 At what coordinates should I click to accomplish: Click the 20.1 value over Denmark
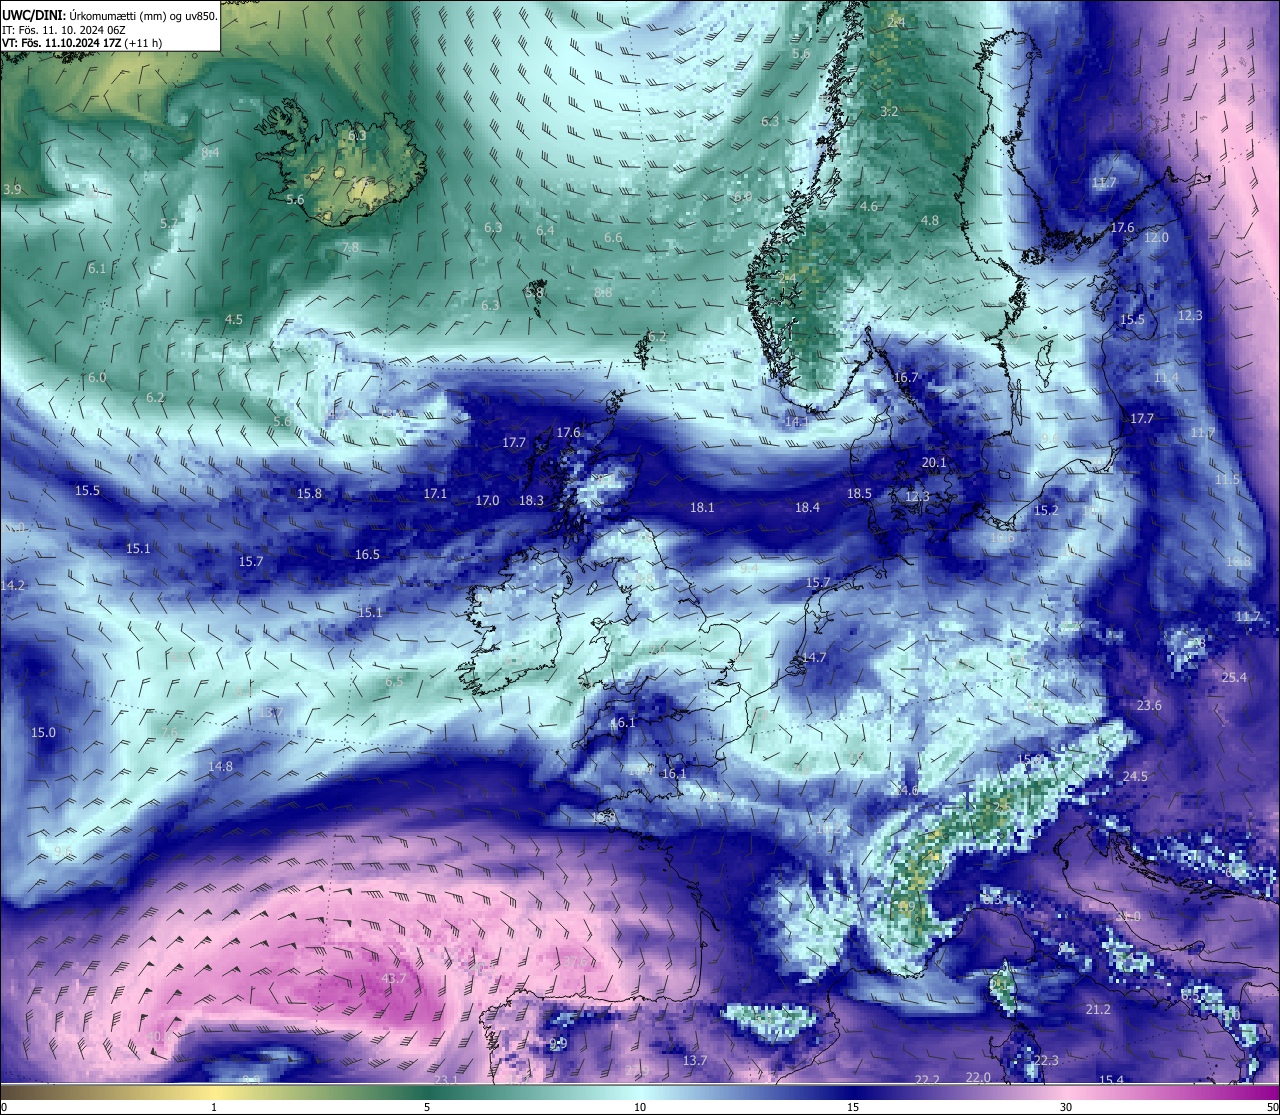(934, 463)
